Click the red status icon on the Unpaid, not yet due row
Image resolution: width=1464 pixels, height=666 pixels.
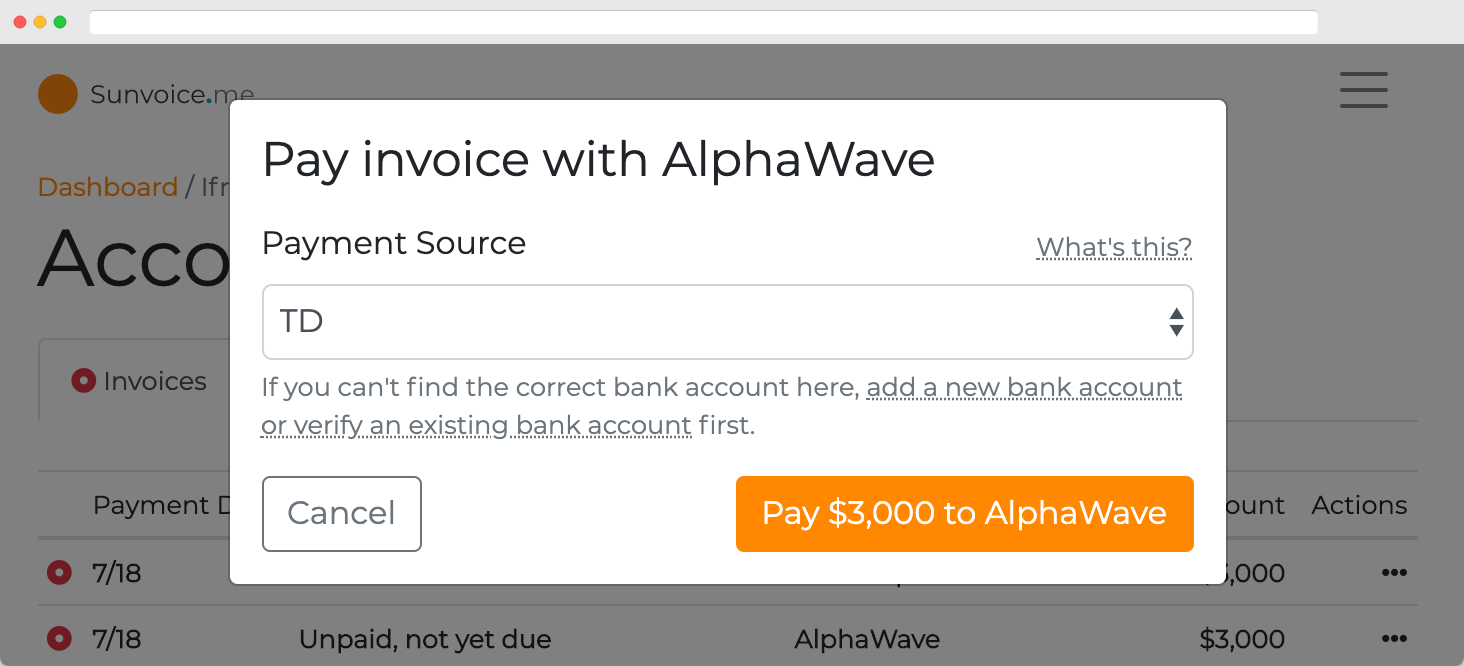pos(59,638)
